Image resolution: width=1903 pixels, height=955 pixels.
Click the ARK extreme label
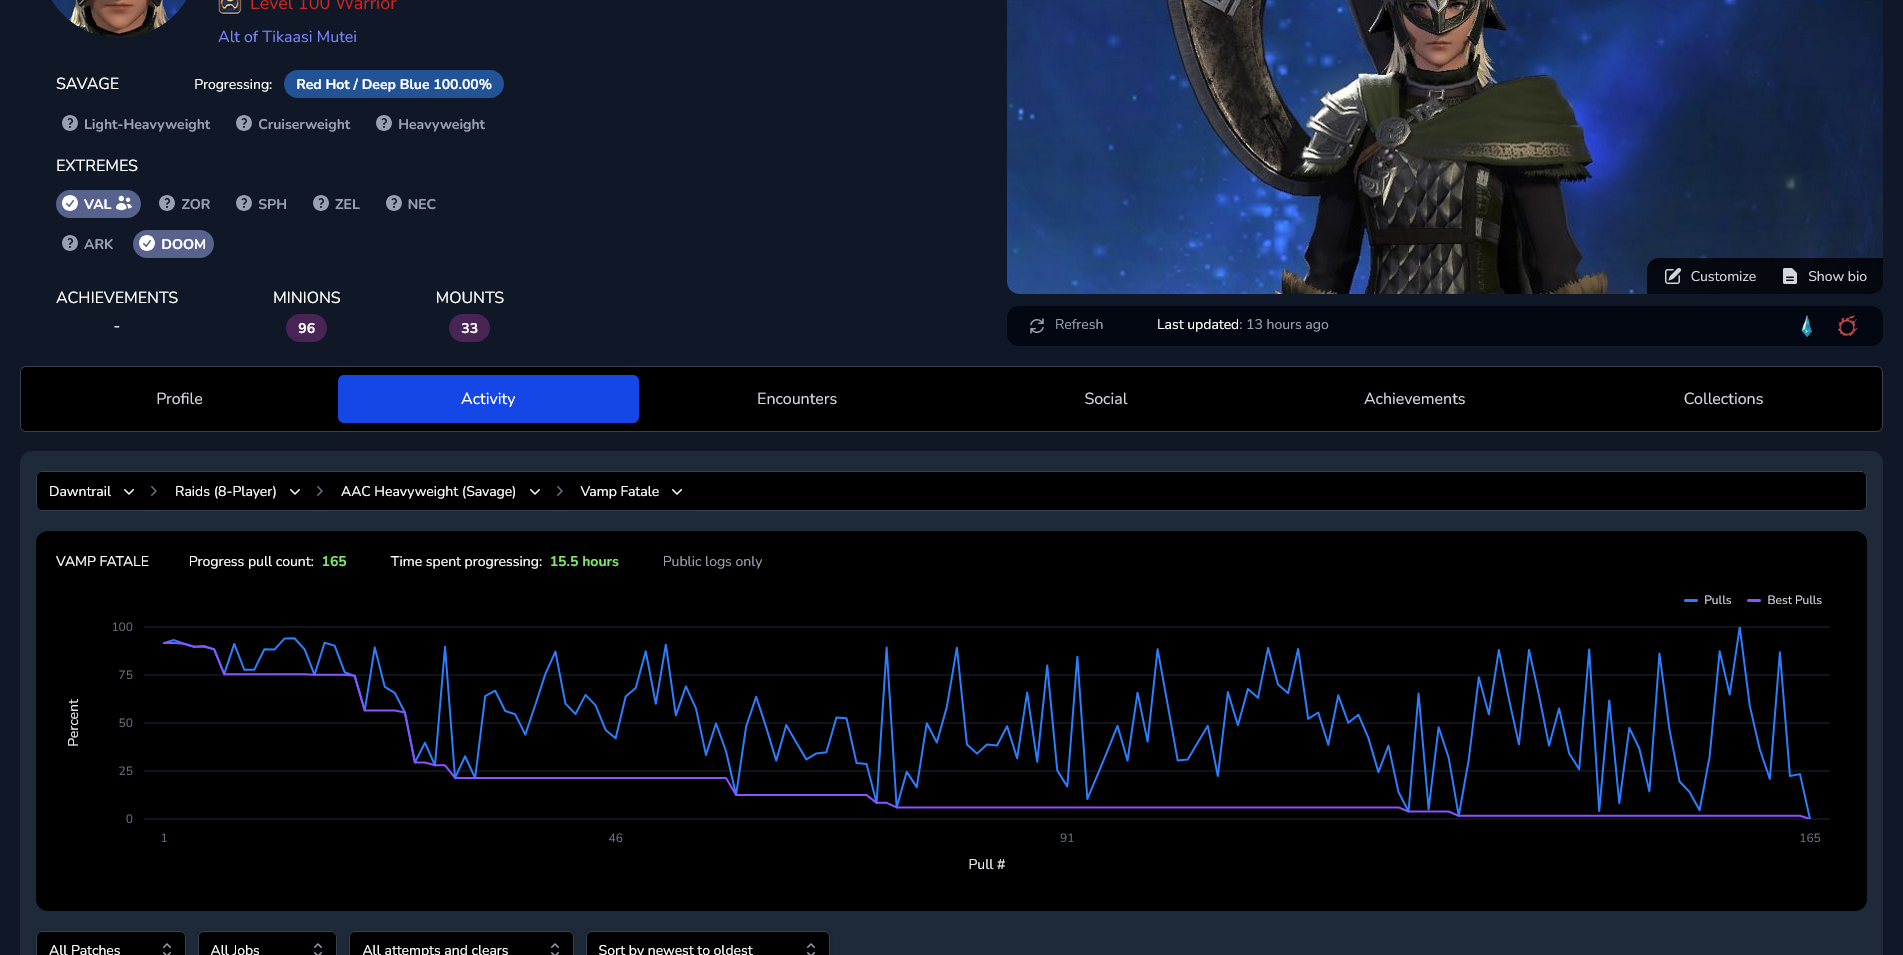point(98,244)
